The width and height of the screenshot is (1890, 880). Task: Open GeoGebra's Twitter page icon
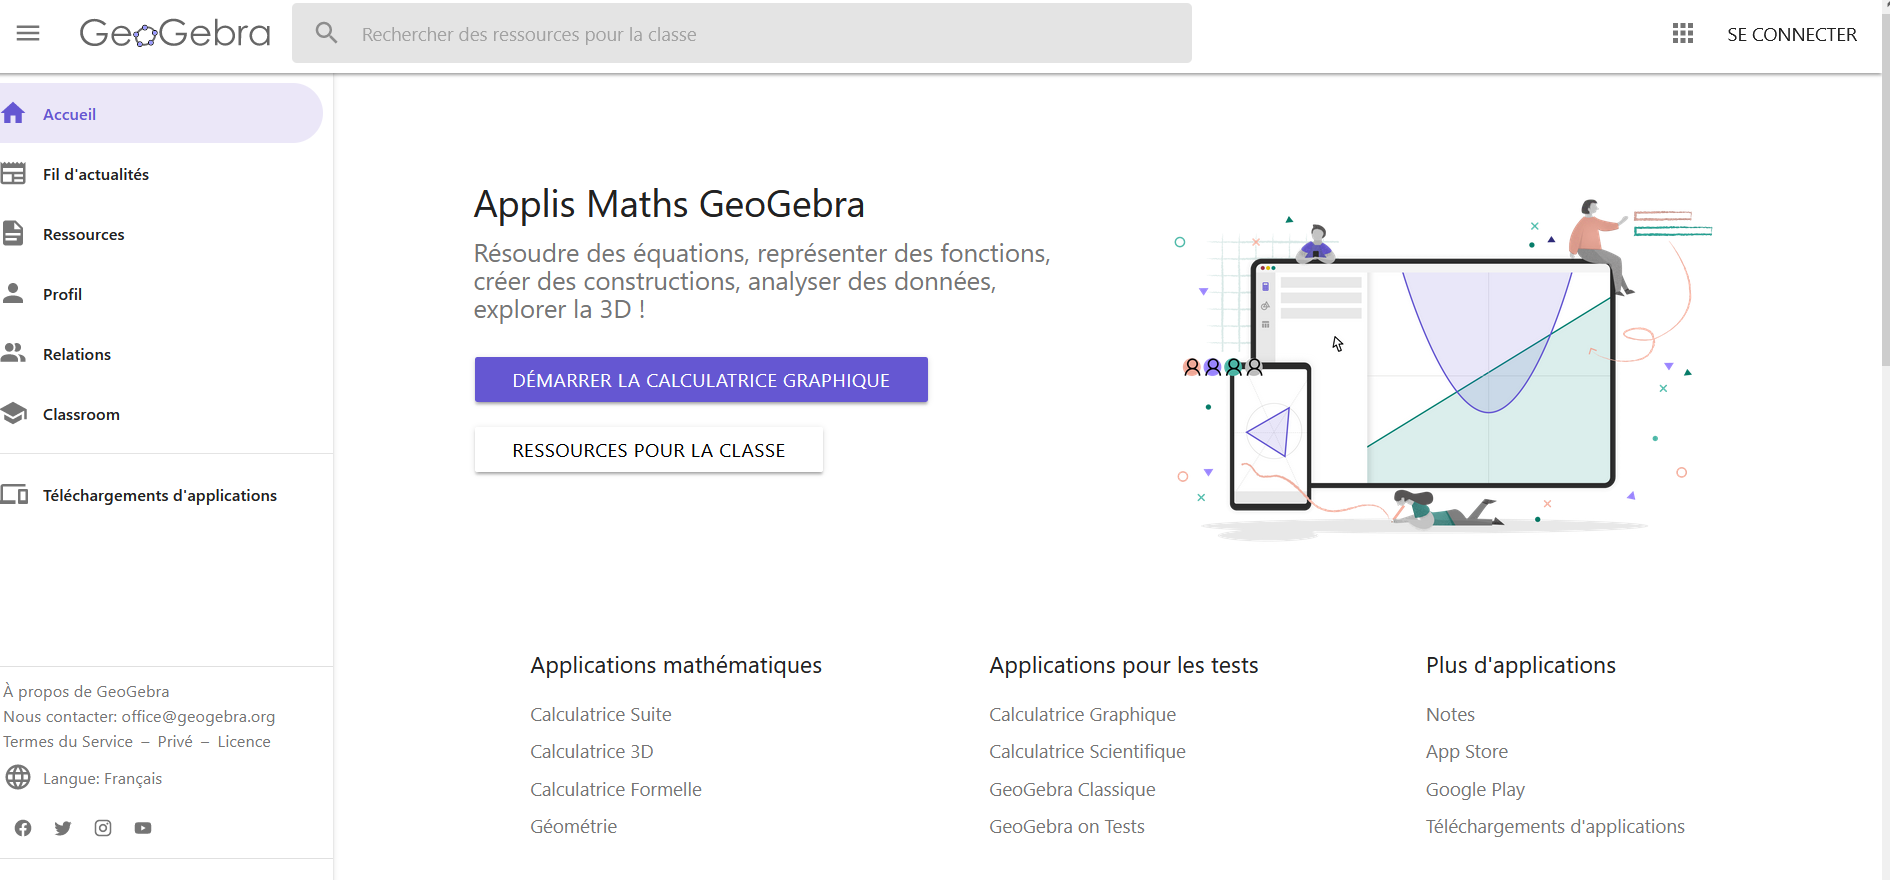click(63, 828)
